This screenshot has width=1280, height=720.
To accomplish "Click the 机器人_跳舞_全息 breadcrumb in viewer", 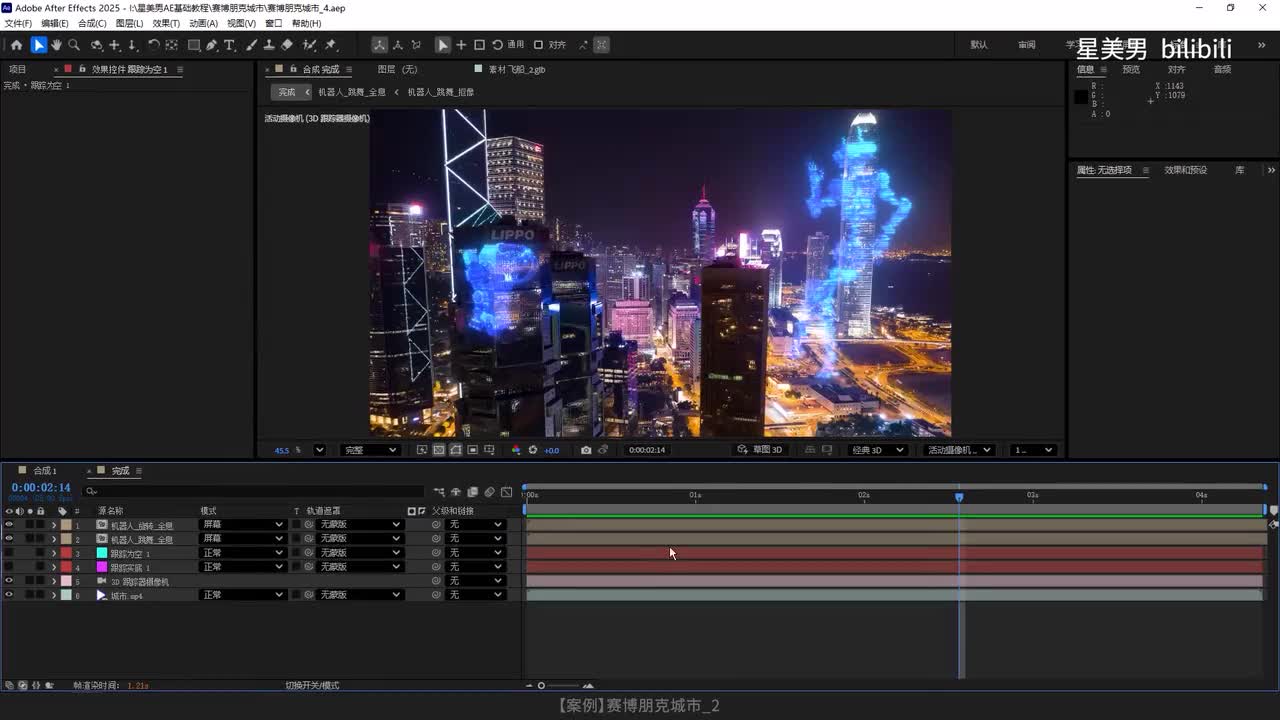I will pos(351,92).
